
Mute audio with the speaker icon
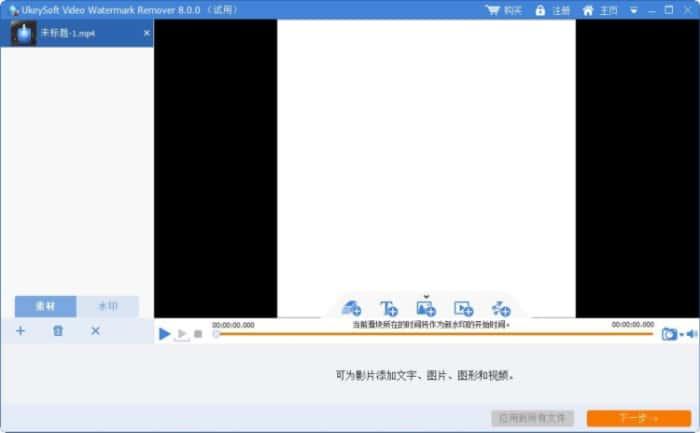[691, 334]
